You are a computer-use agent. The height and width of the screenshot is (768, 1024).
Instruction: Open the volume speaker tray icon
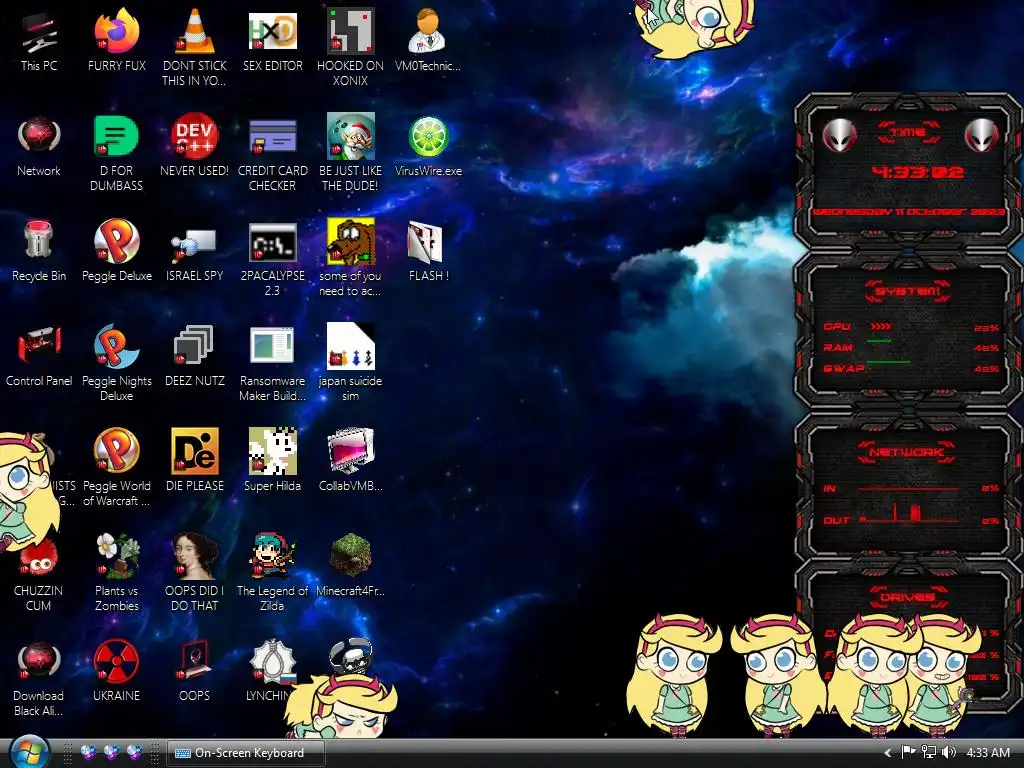pyautogui.click(x=948, y=752)
